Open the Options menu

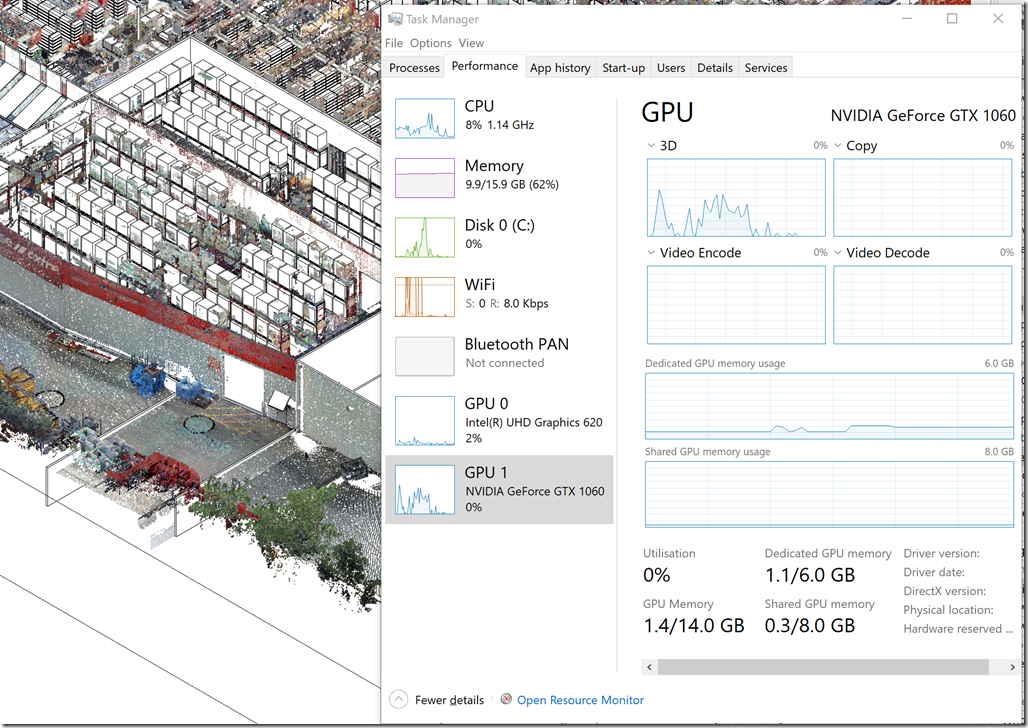pos(430,43)
